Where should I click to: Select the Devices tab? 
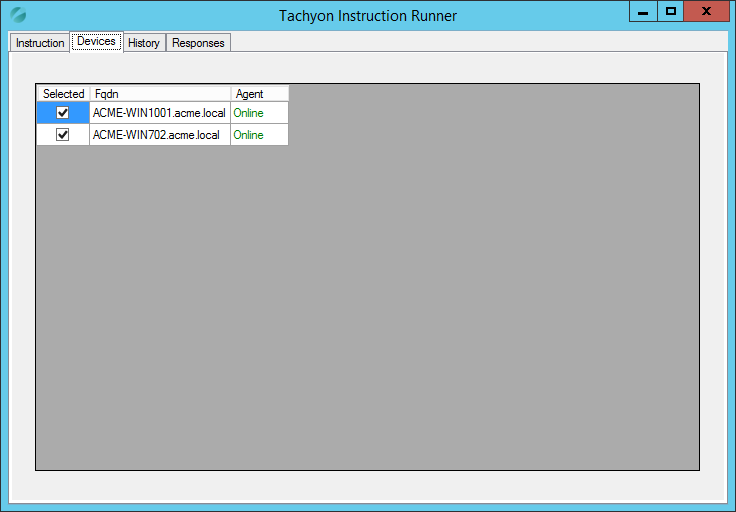click(x=96, y=42)
